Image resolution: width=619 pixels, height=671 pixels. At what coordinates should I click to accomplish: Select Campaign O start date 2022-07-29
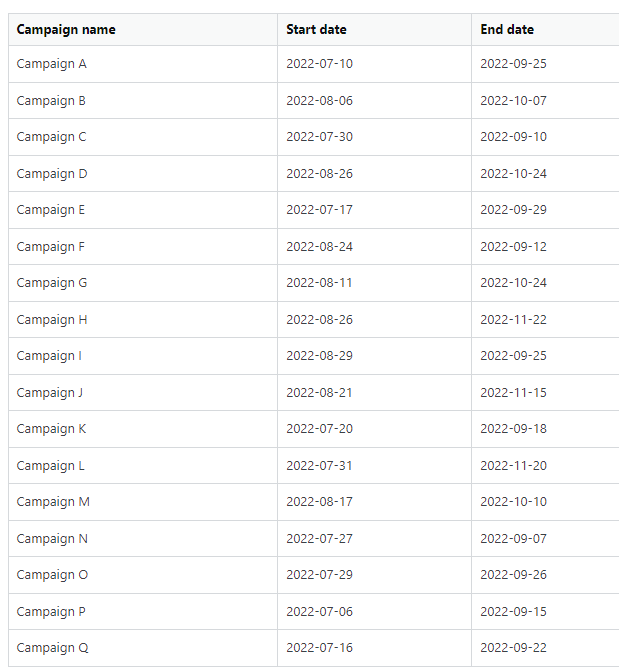319,575
